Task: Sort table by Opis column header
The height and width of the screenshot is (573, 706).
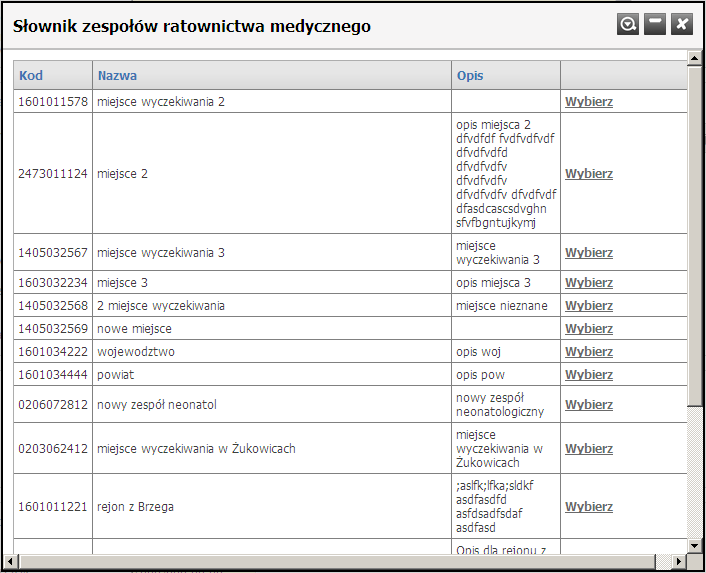Action: coord(470,75)
